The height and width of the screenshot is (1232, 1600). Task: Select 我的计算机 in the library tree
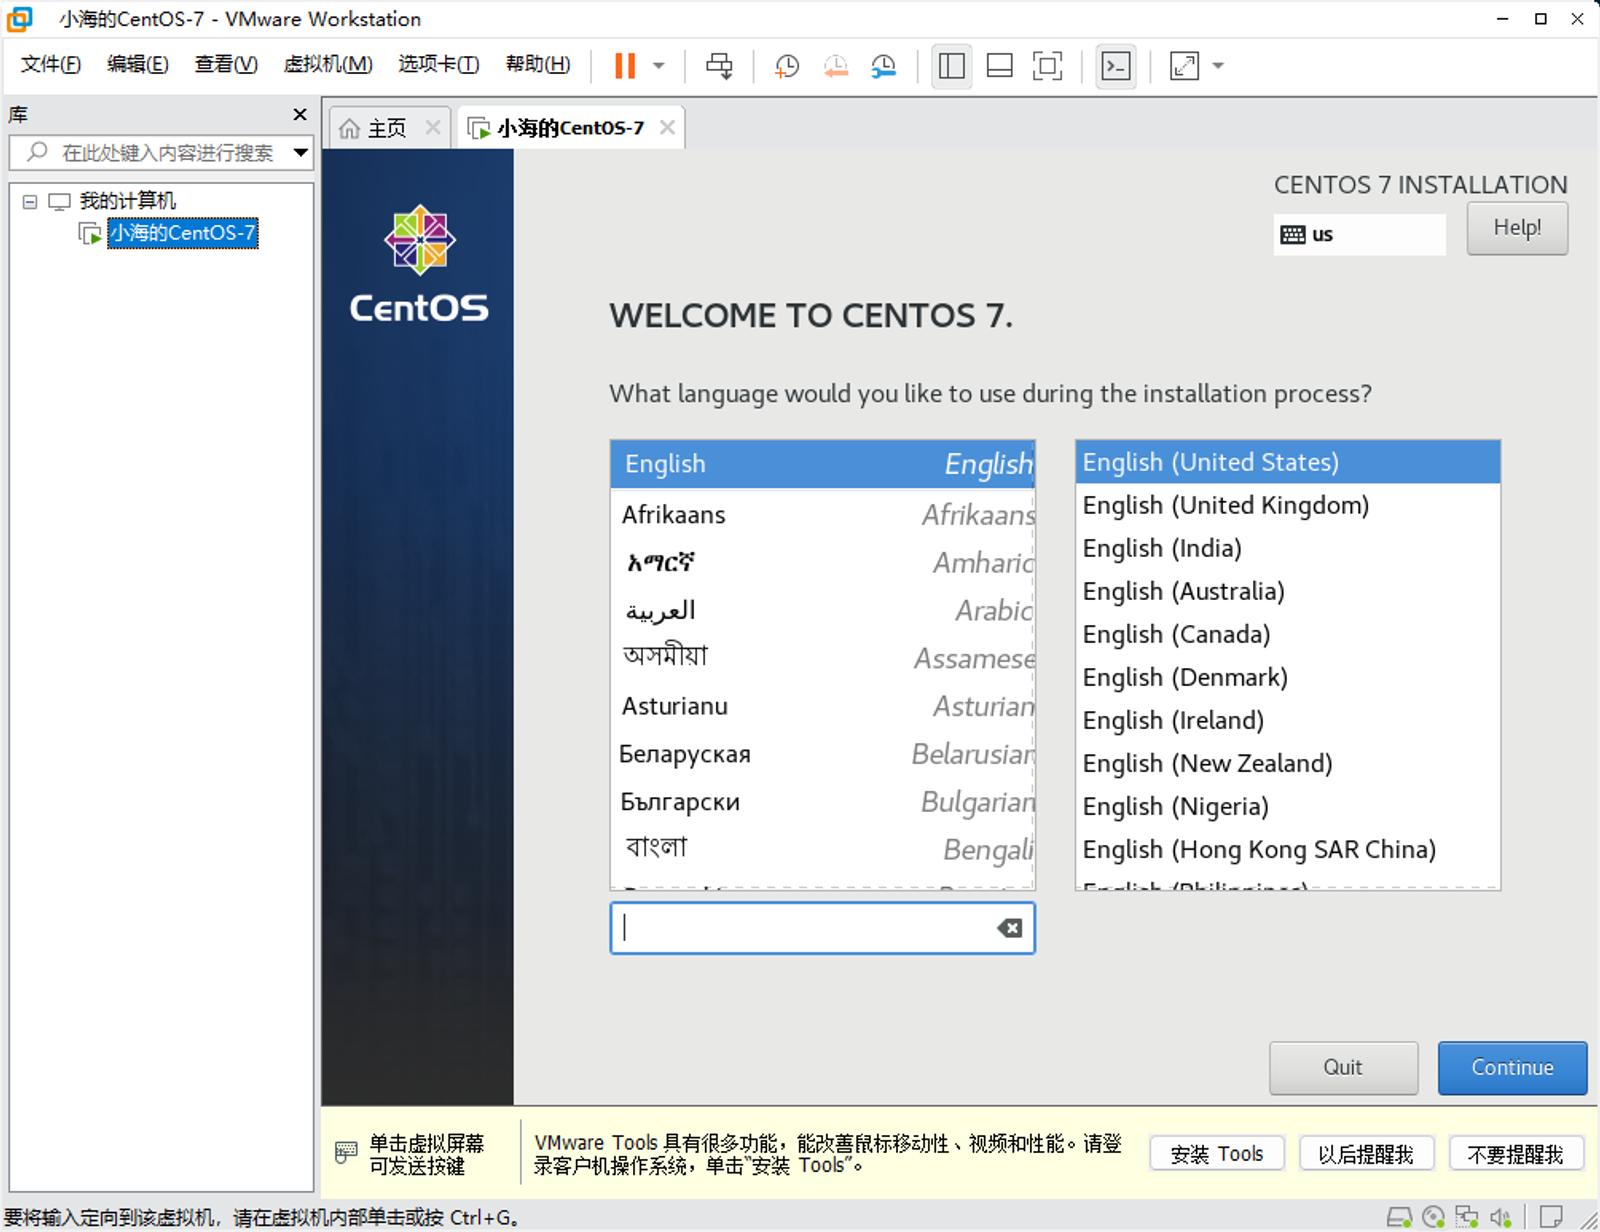coord(127,201)
